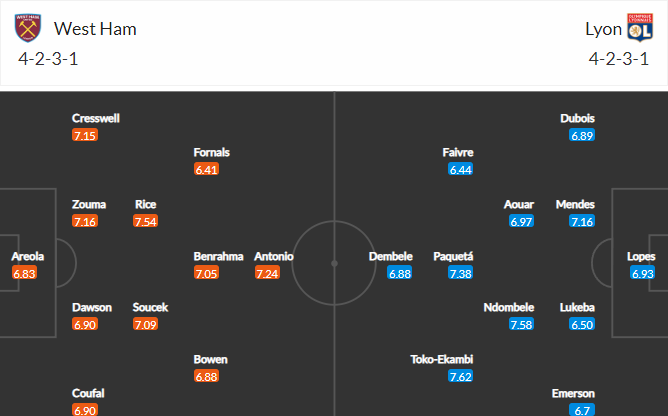Select Dubois in Lyon's defence
Screen dimensions: 668x416
(x=580, y=118)
